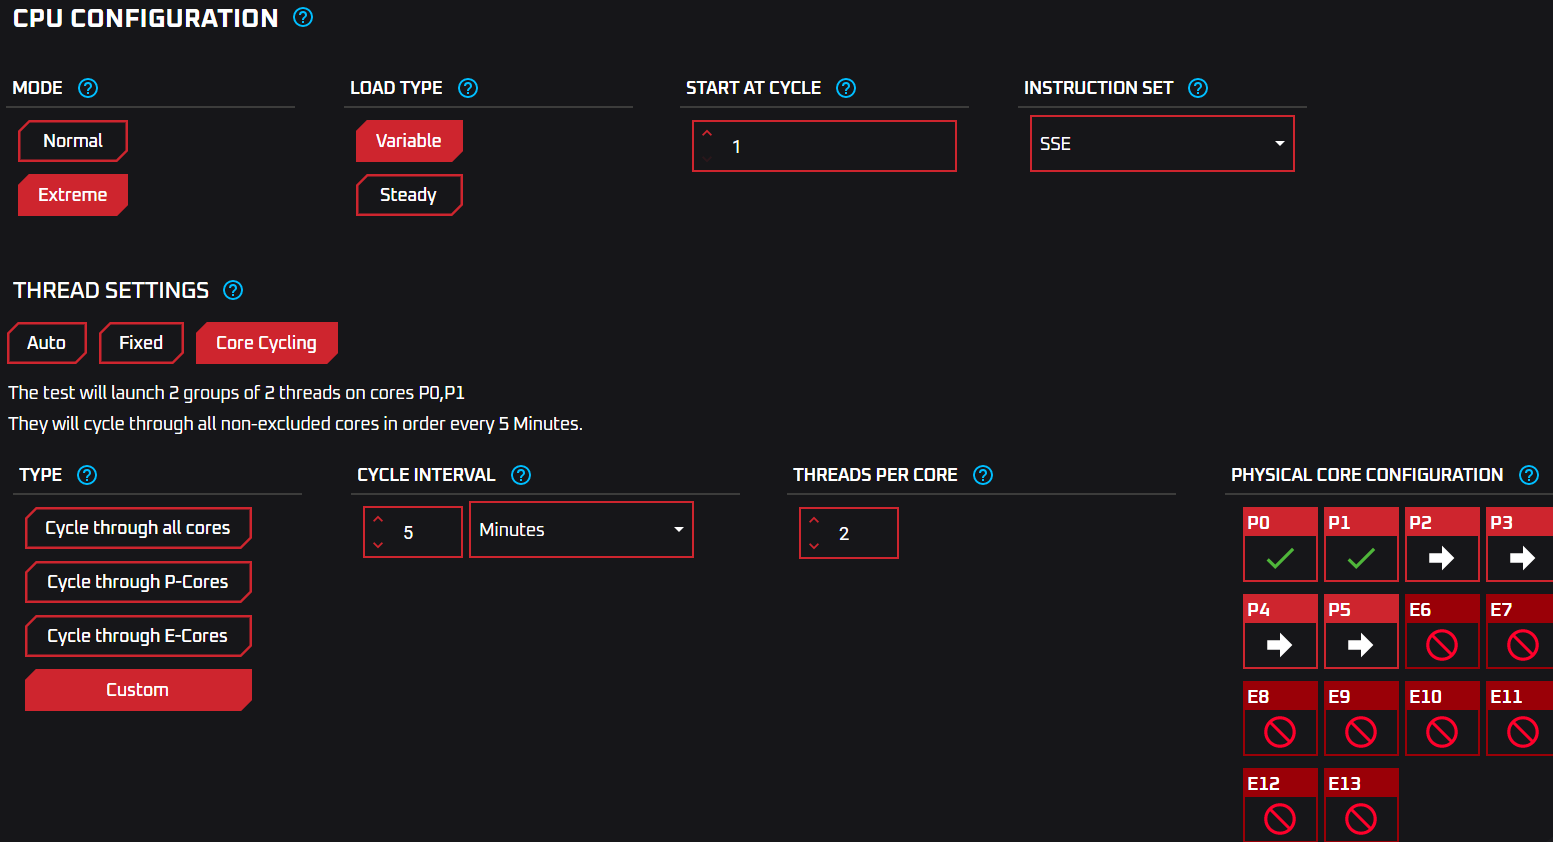The image size is (1553, 842).
Task: Switch thread settings to Auto
Action: [47, 343]
